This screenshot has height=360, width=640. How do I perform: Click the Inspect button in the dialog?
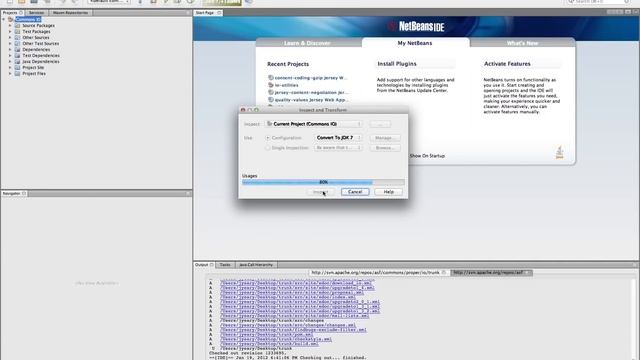[x=320, y=192]
